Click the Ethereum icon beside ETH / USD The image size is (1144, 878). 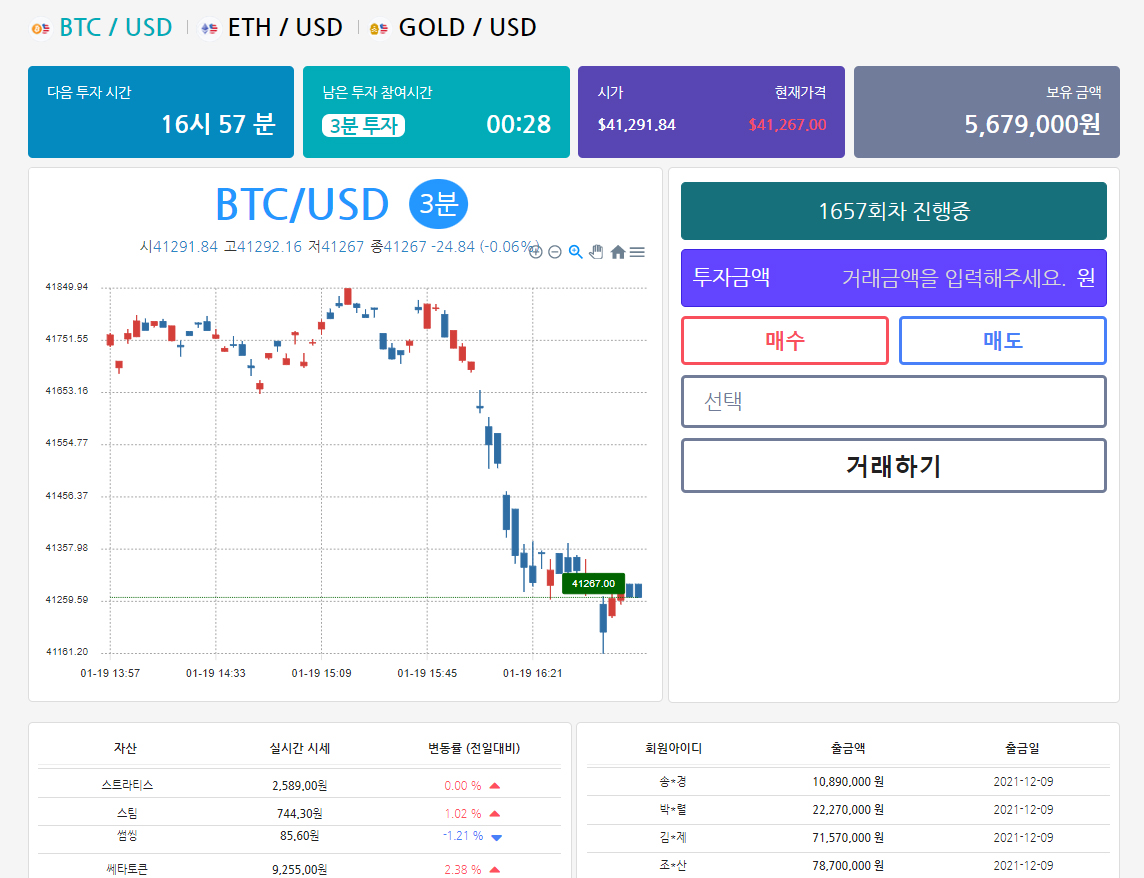209,28
